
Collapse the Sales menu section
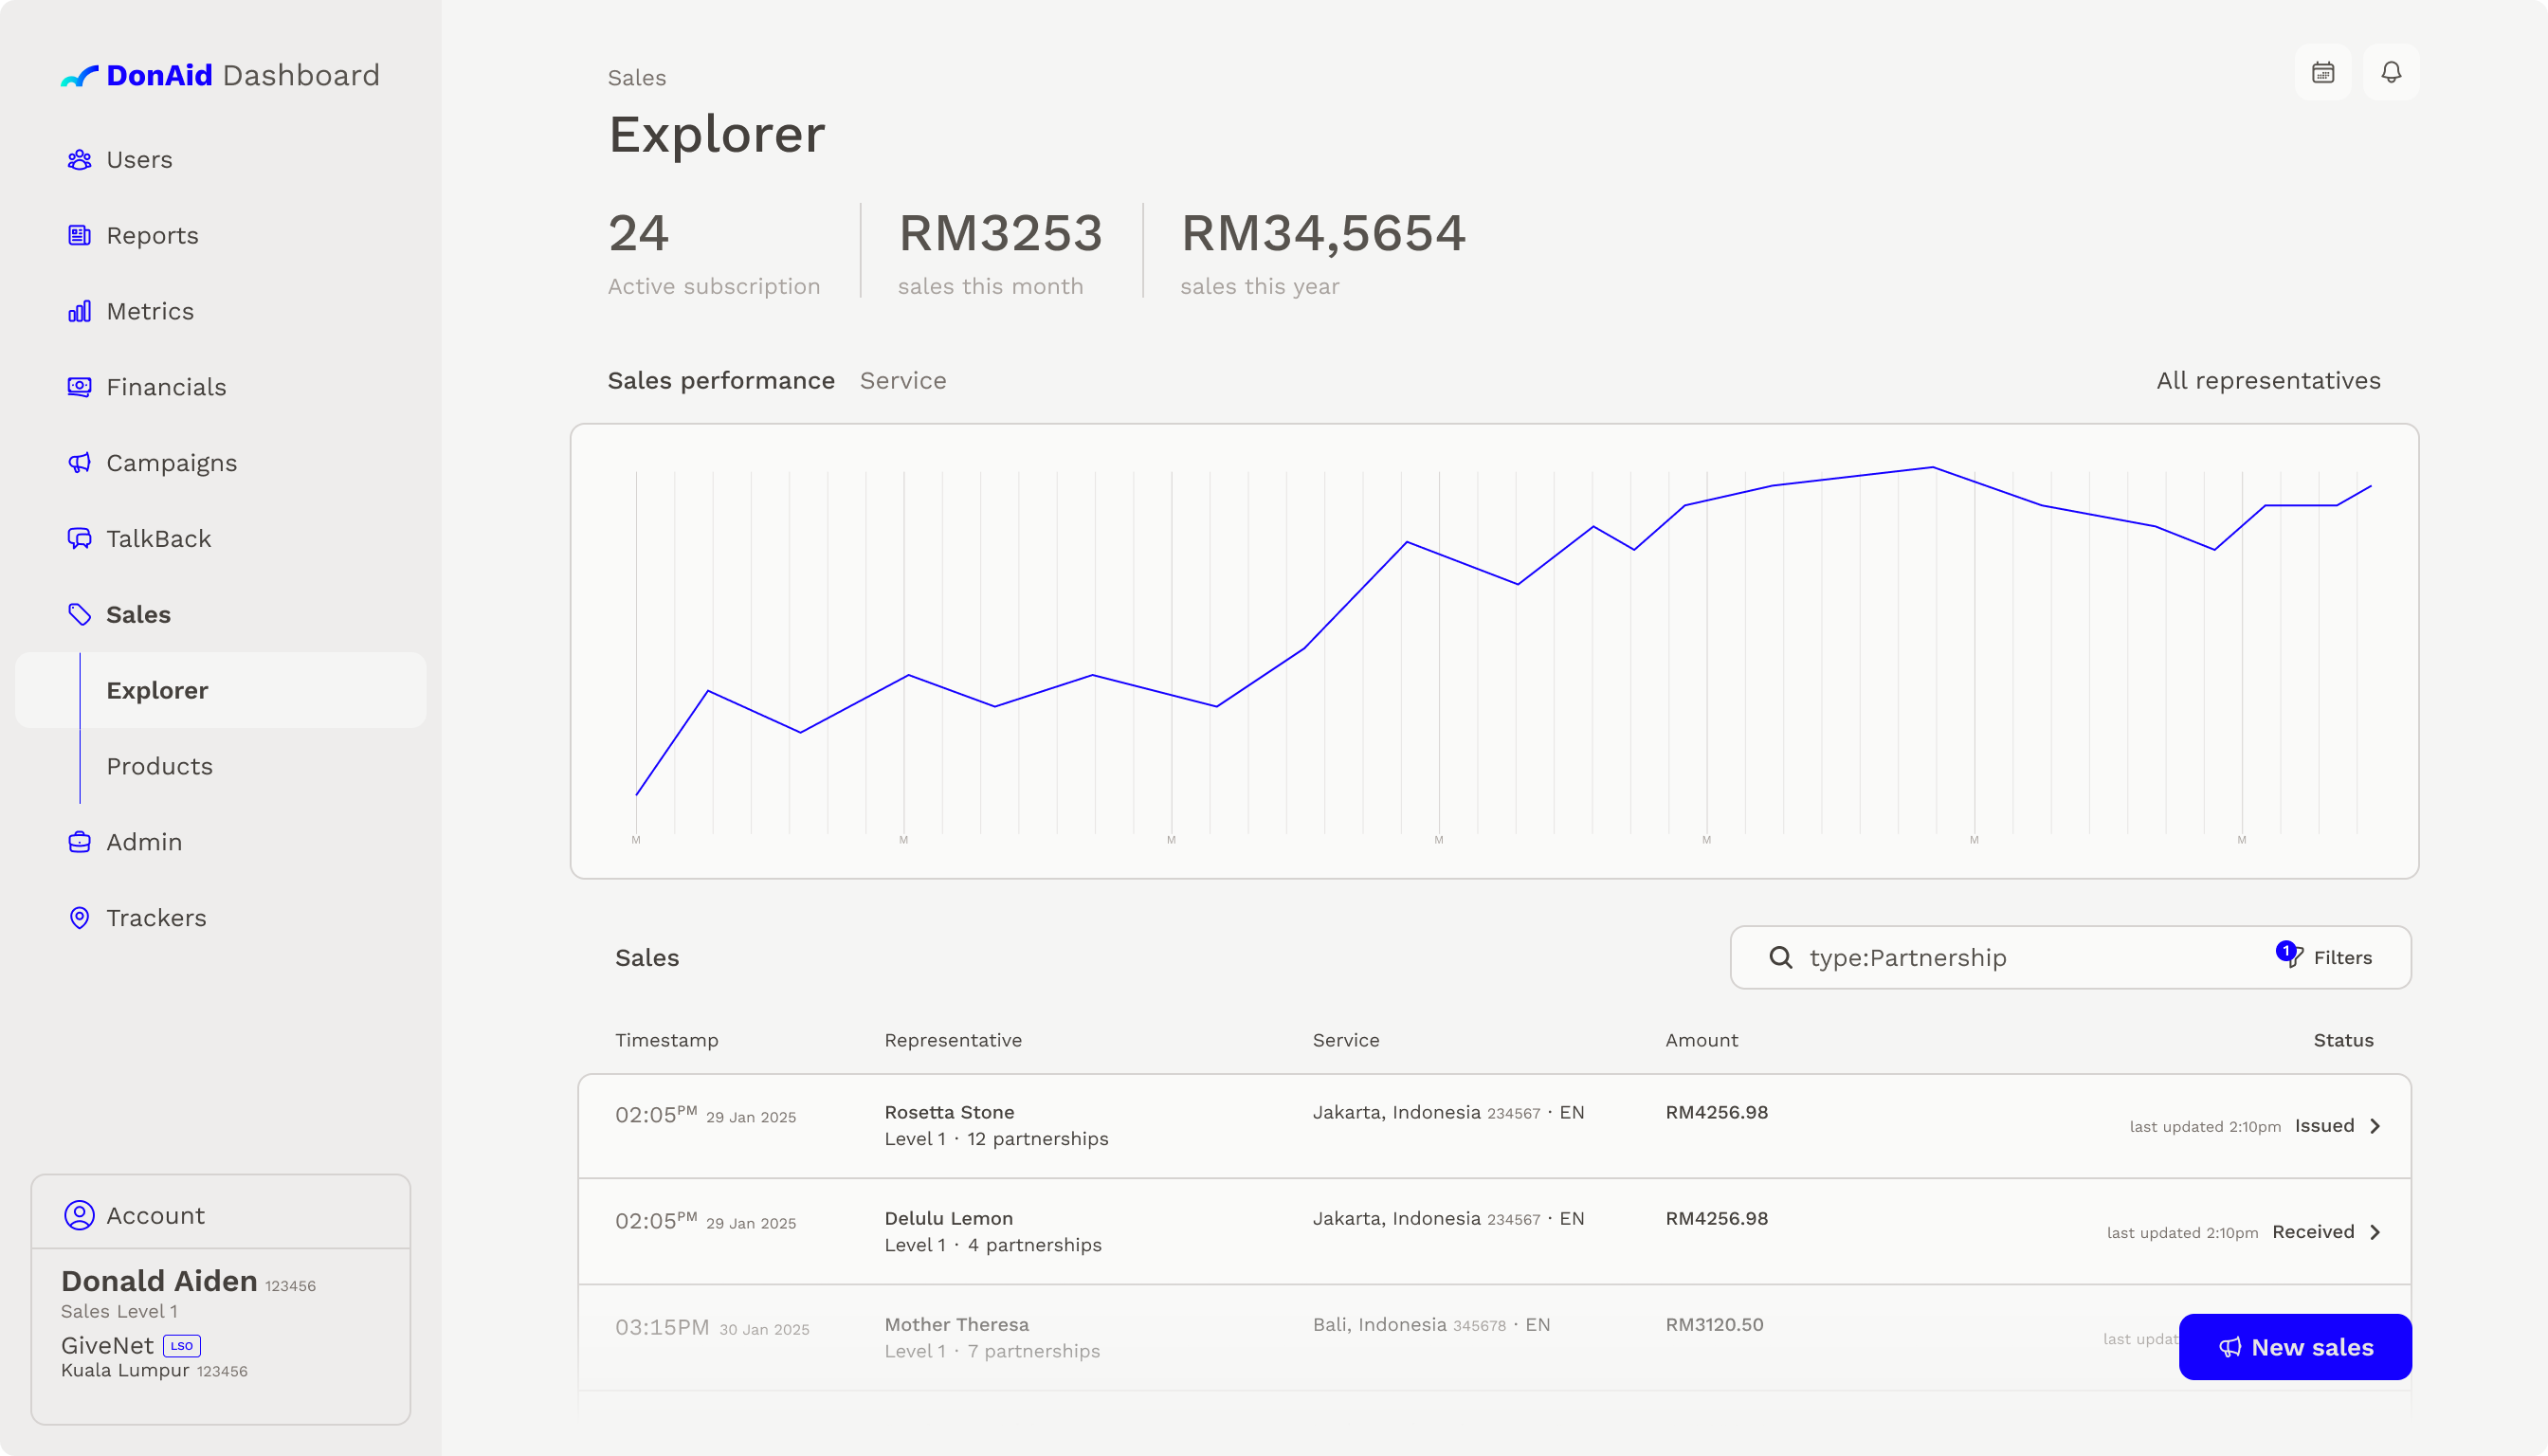138,615
